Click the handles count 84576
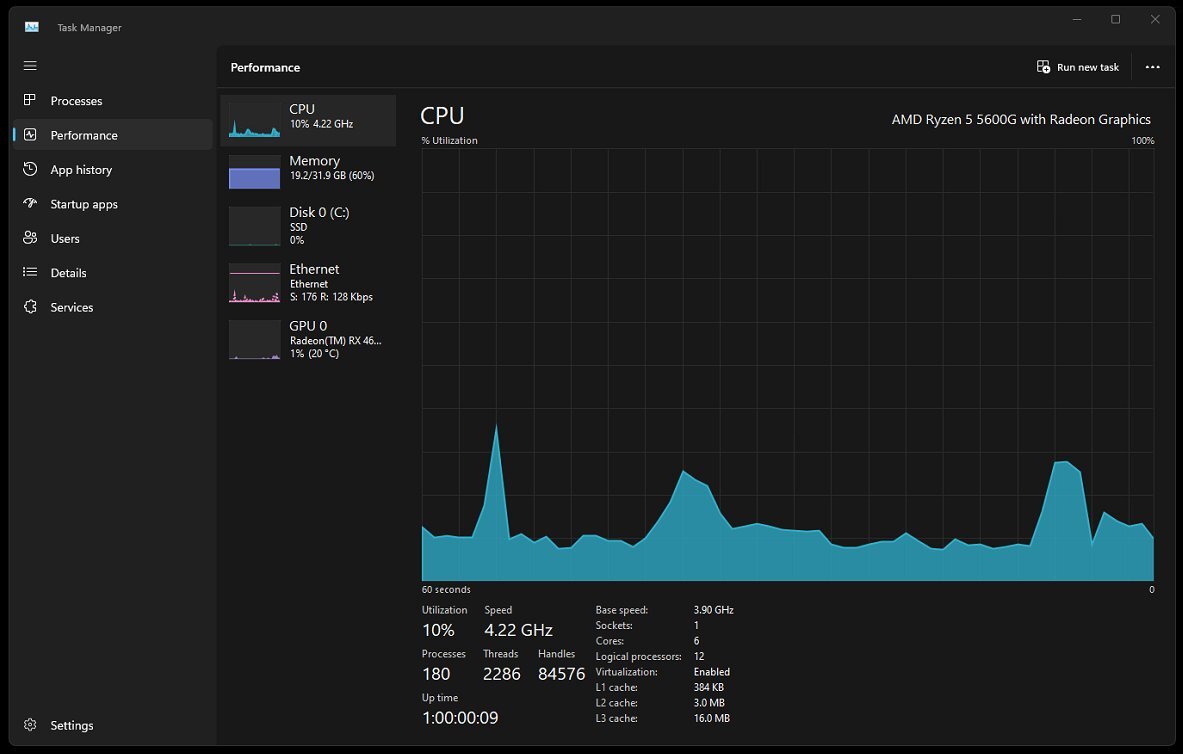1183x754 pixels. click(561, 674)
